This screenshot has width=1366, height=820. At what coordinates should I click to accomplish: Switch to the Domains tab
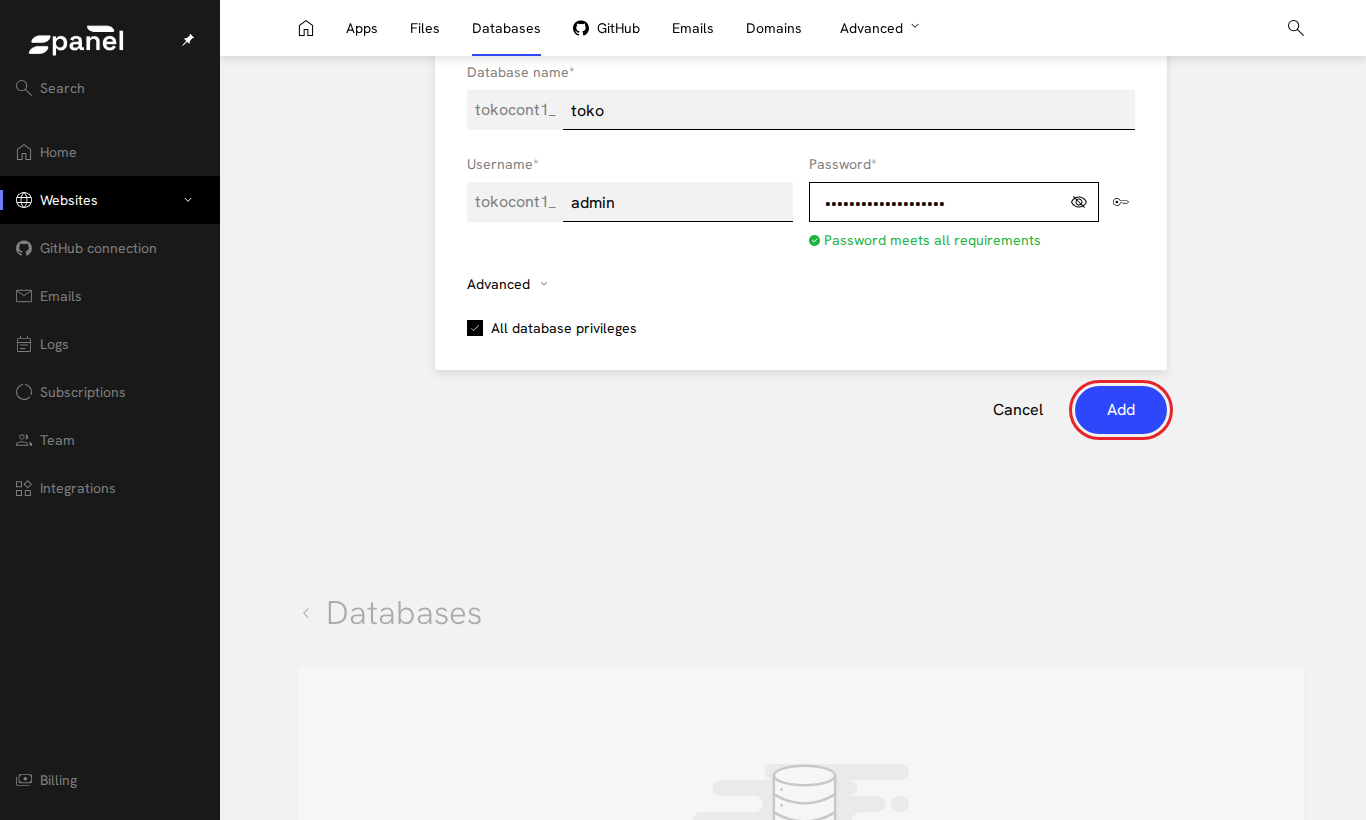coord(774,28)
